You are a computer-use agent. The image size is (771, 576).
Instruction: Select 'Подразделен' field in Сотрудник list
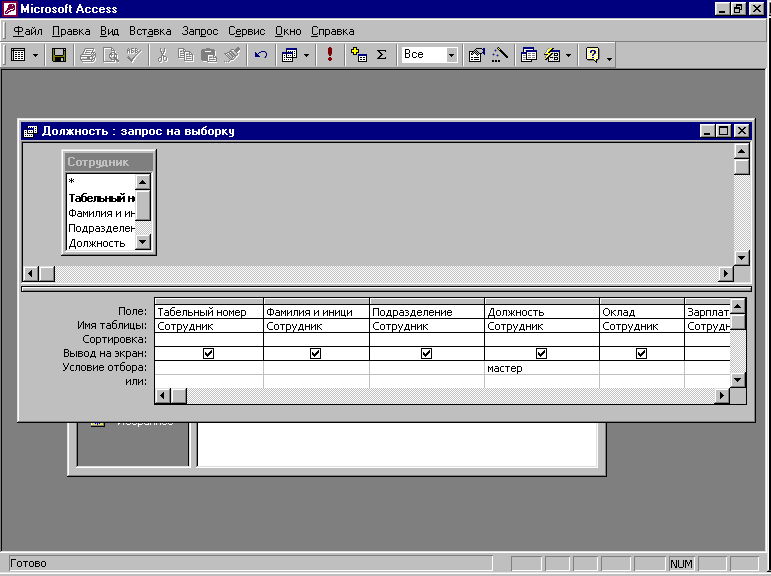click(101, 228)
